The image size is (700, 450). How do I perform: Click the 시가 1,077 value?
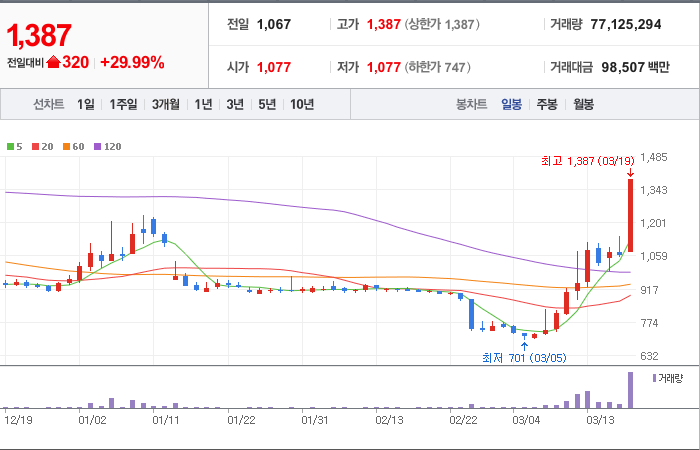tap(274, 67)
